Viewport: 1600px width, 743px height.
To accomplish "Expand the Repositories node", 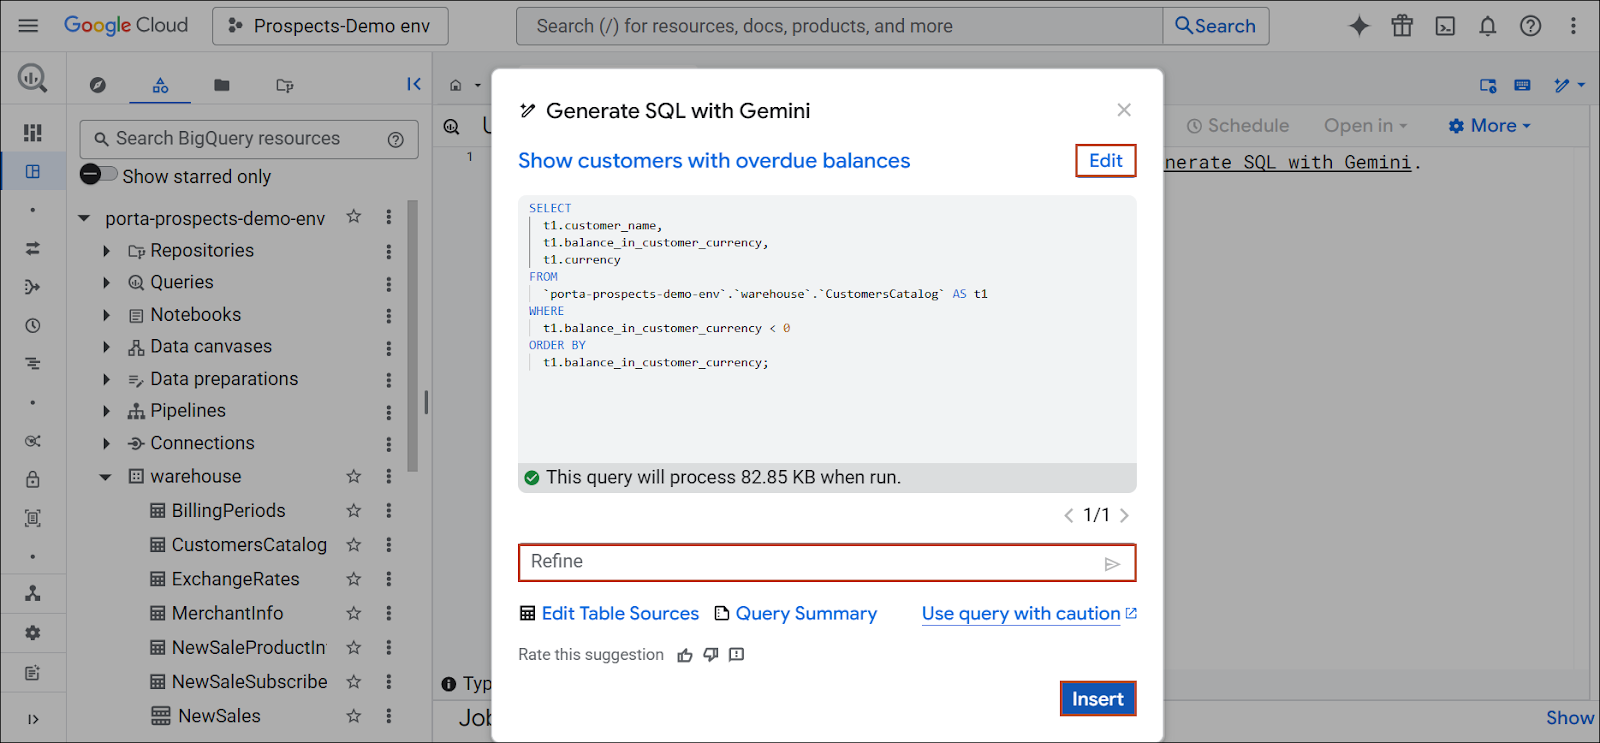I will click(106, 251).
